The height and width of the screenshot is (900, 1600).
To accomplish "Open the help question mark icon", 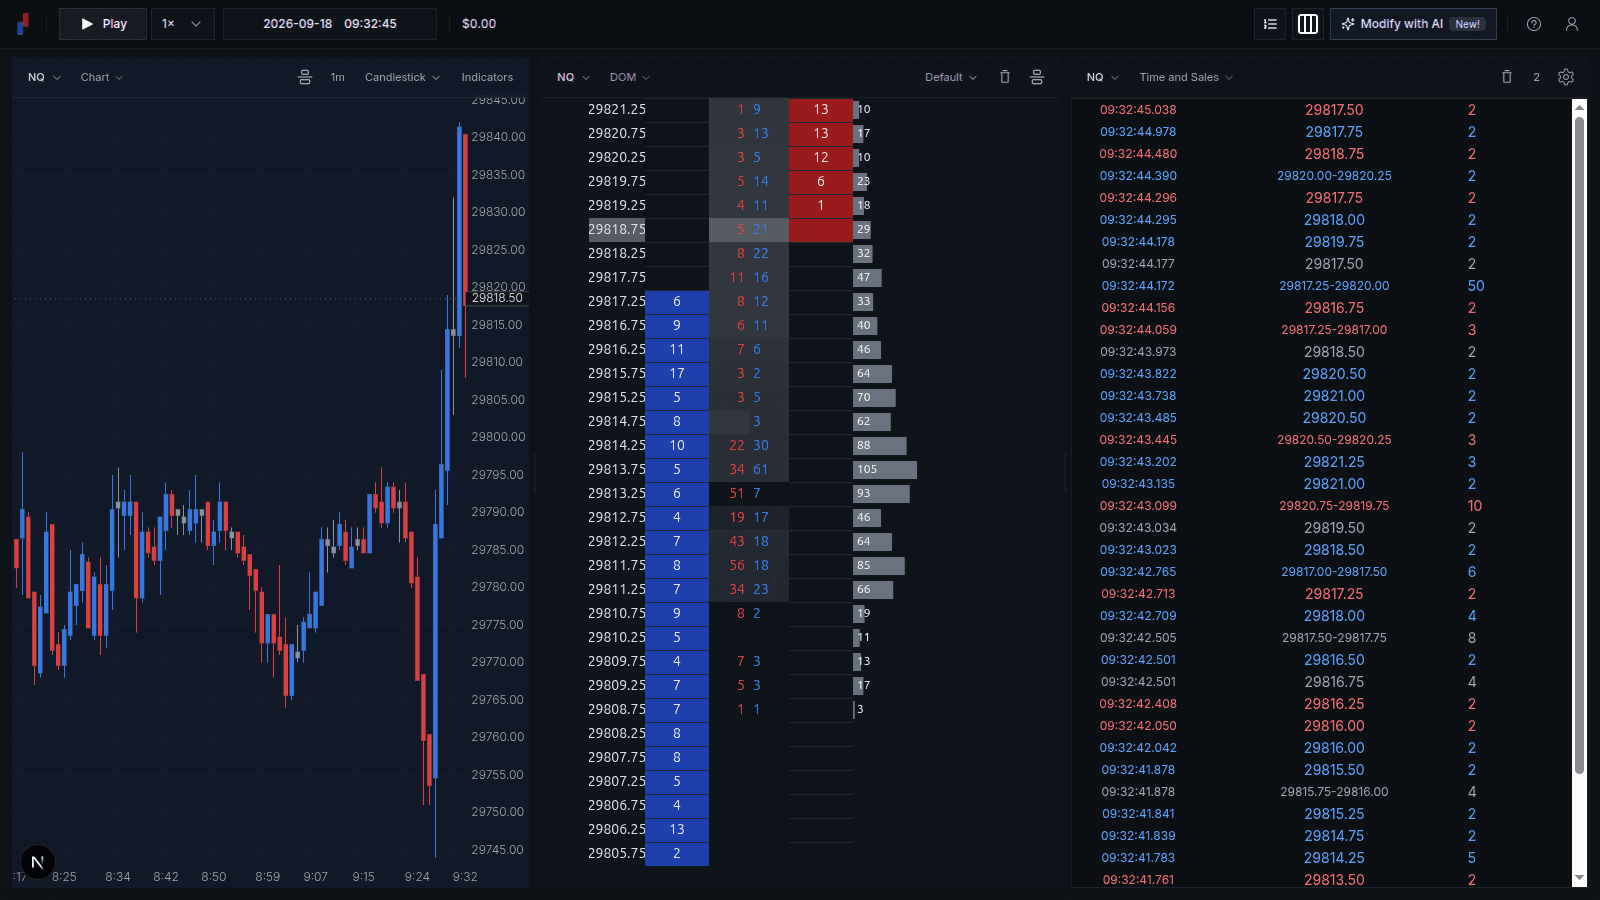I will [x=1534, y=24].
